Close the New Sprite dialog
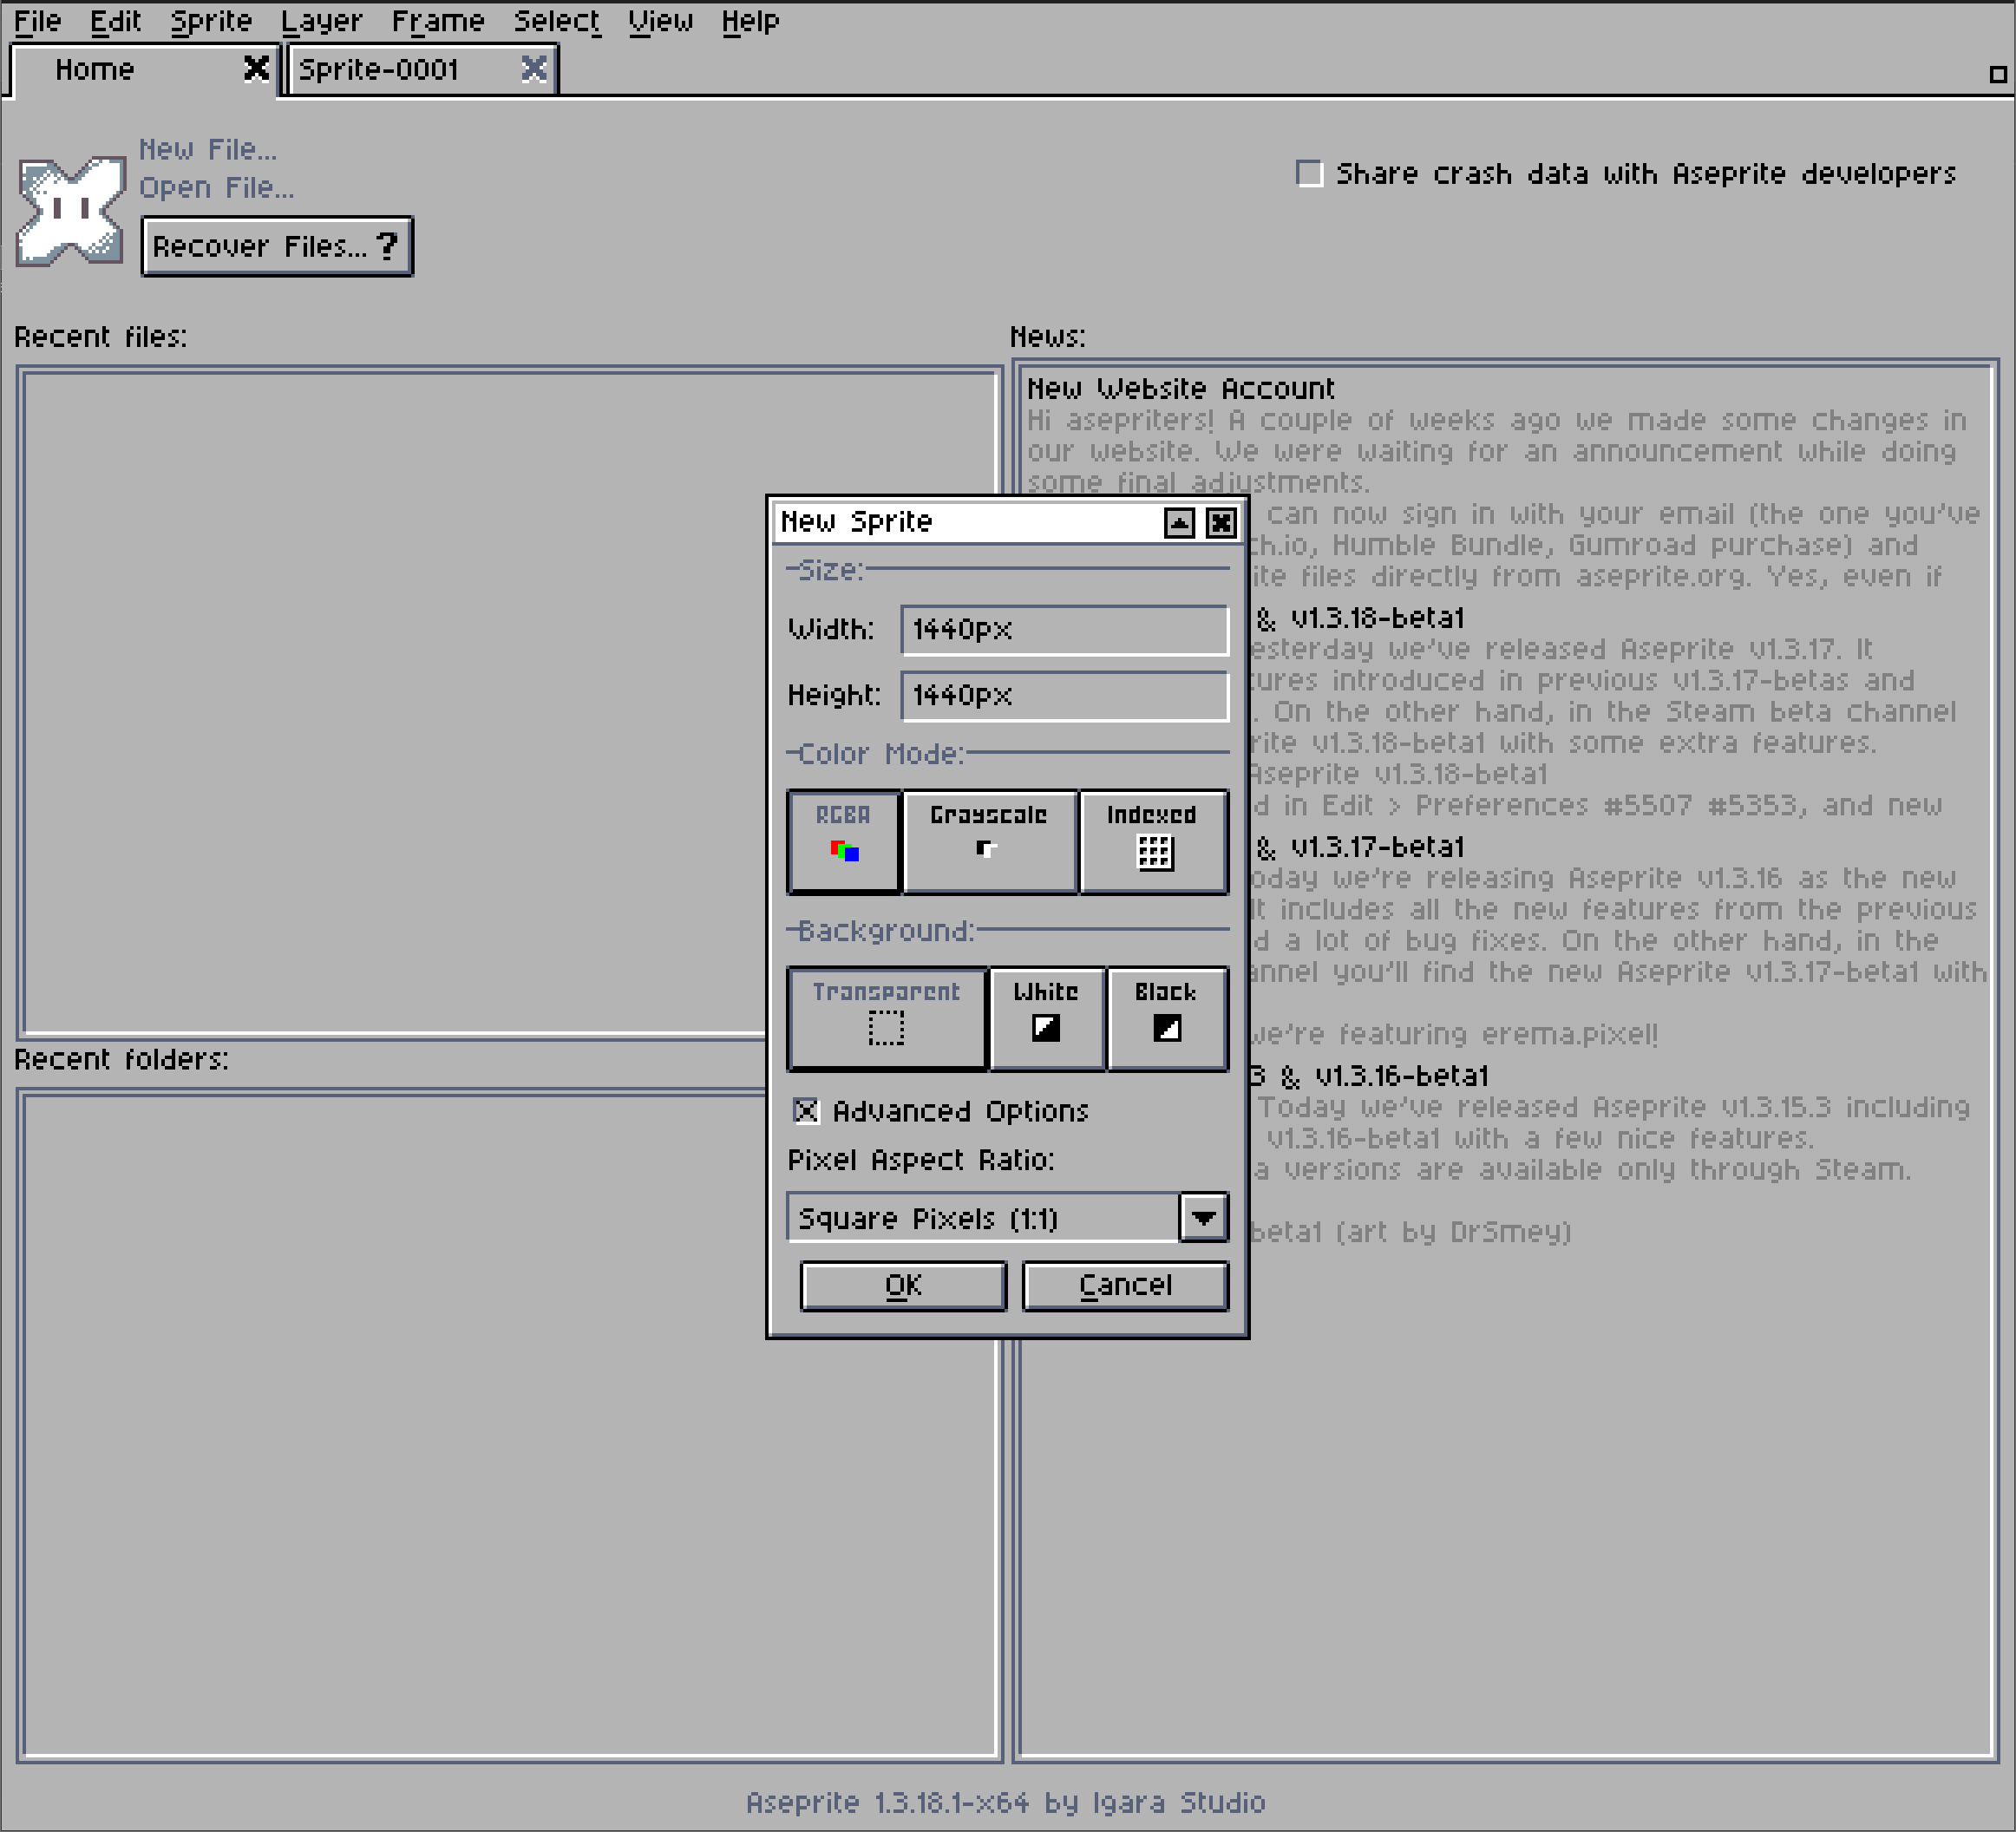Image resolution: width=2016 pixels, height=1832 pixels. (1220, 522)
